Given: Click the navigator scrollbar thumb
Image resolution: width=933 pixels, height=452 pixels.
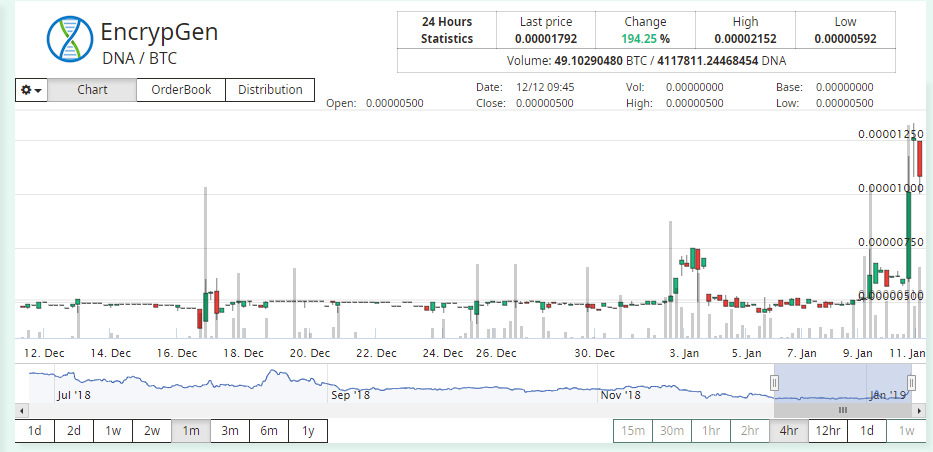Looking at the screenshot, I should pos(842,410).
